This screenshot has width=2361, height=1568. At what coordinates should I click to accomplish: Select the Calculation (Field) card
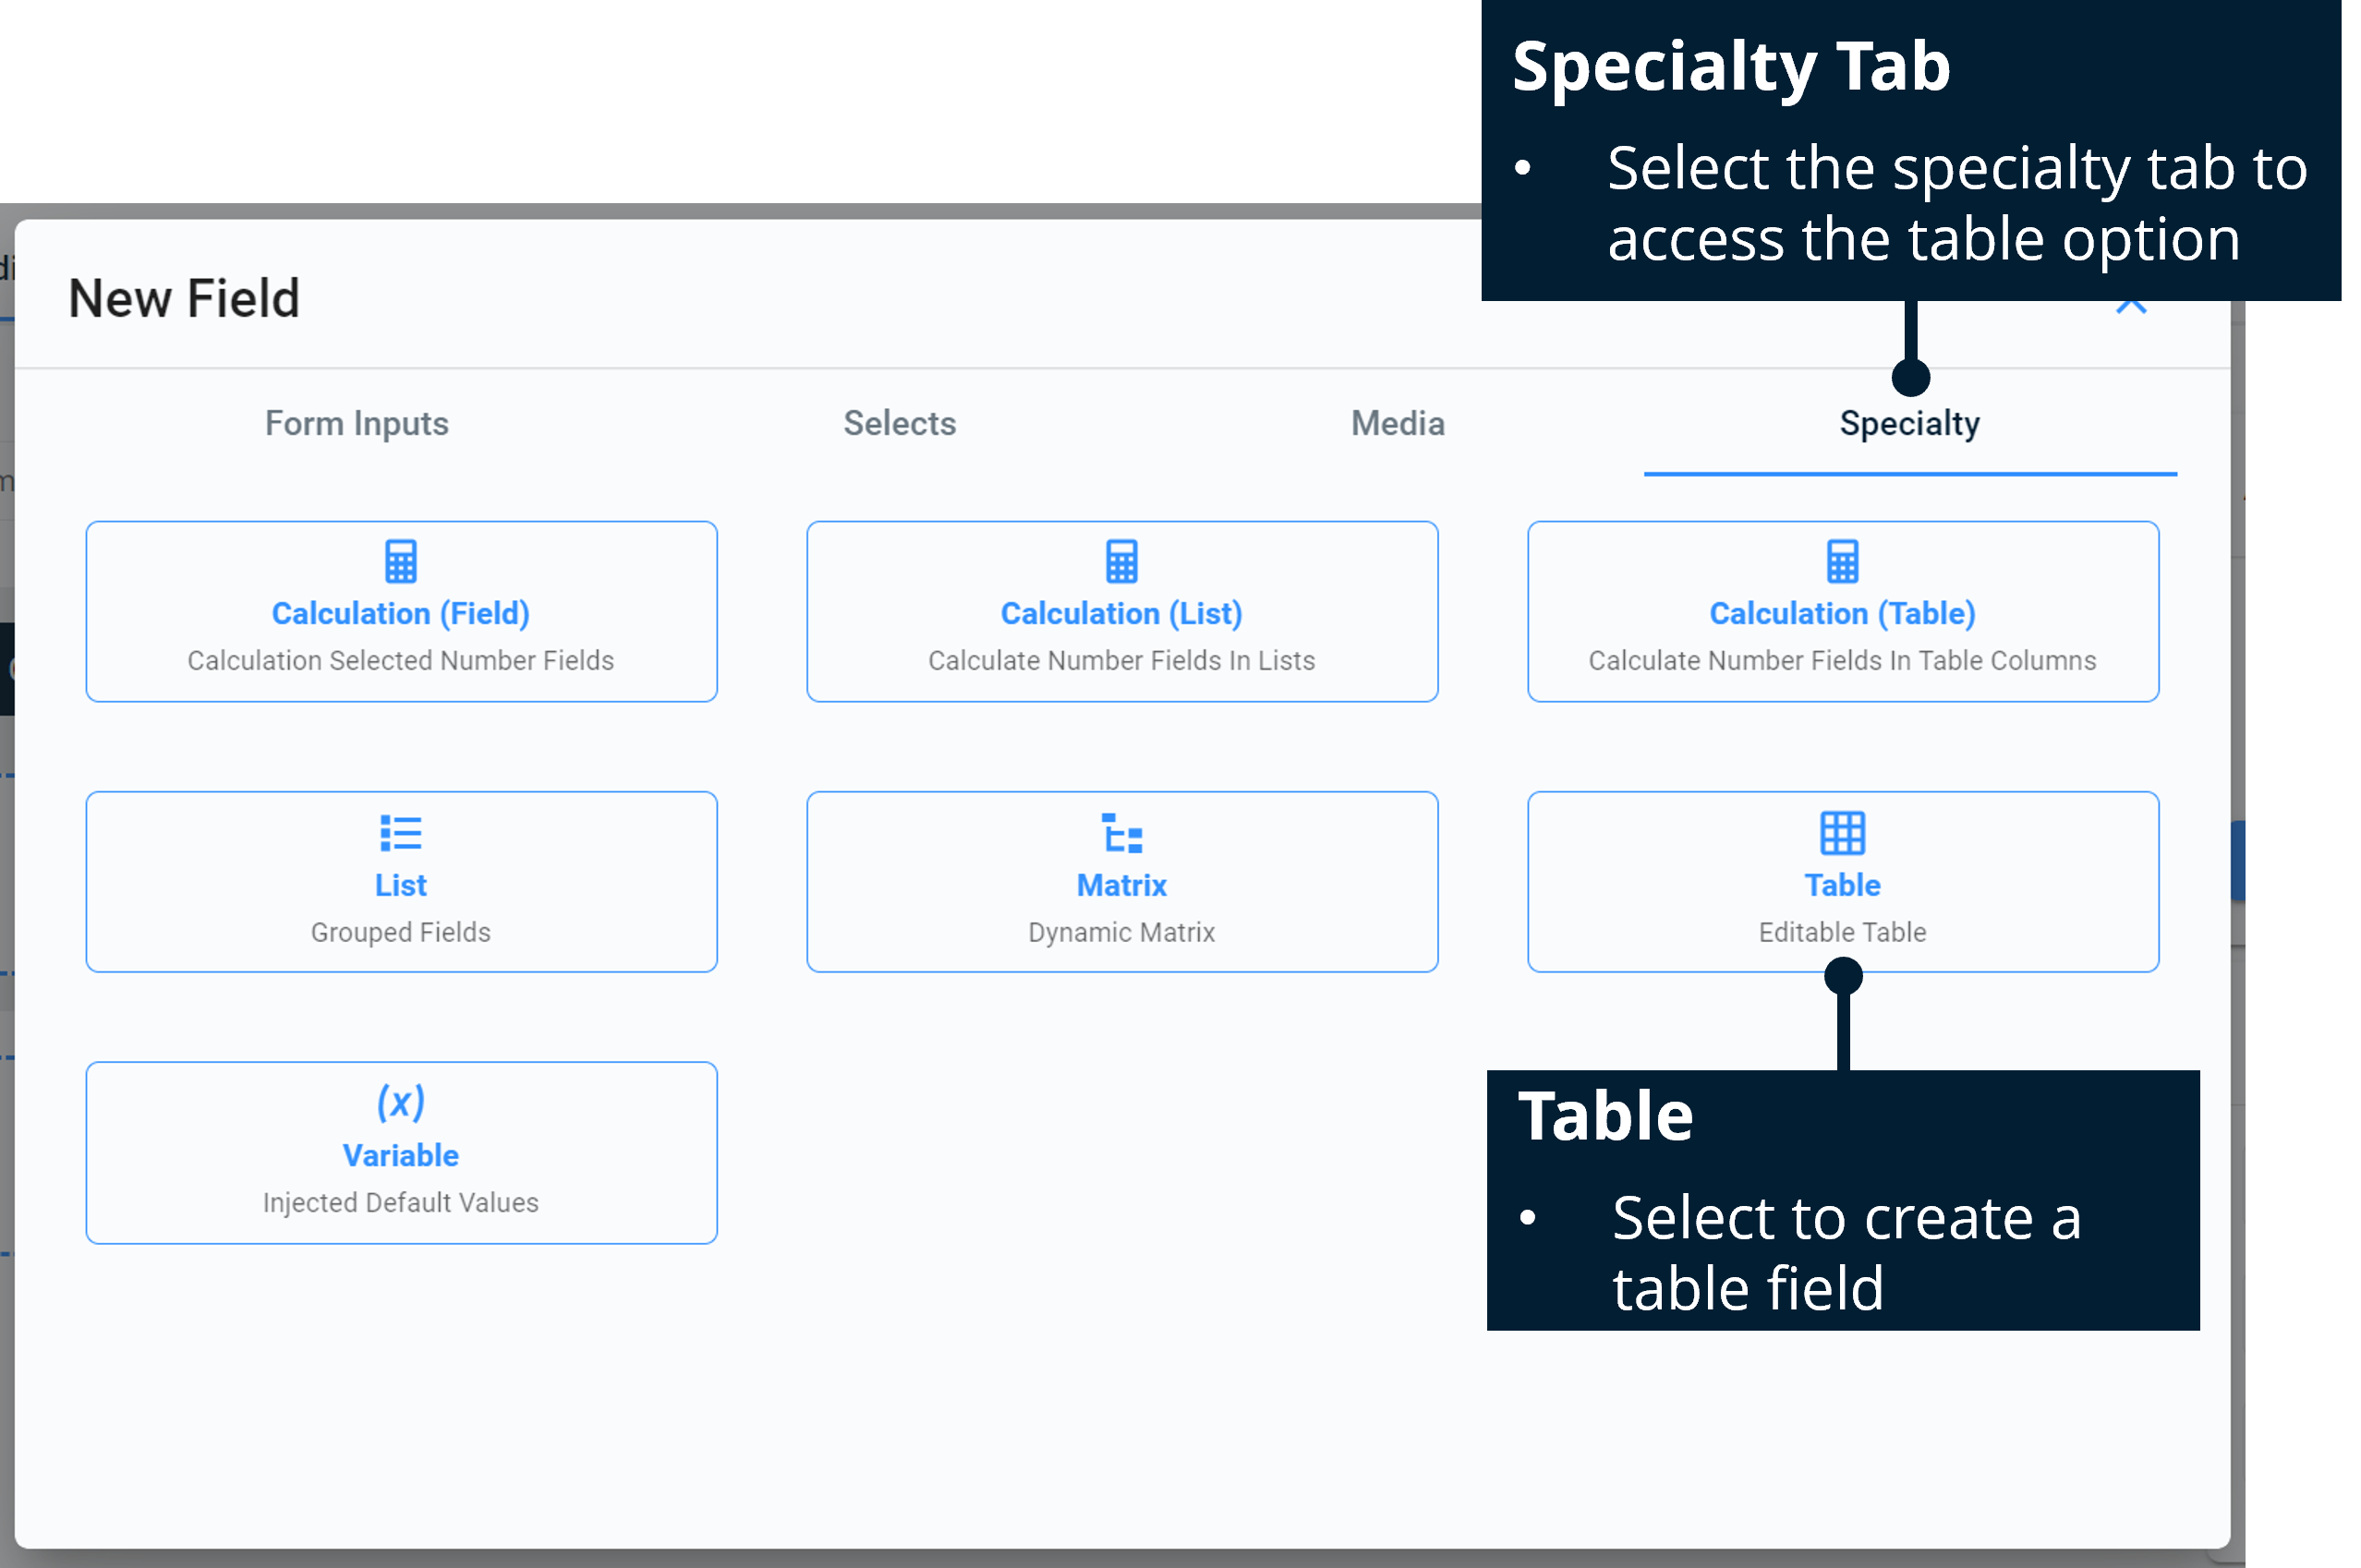[x=400, y=611]
